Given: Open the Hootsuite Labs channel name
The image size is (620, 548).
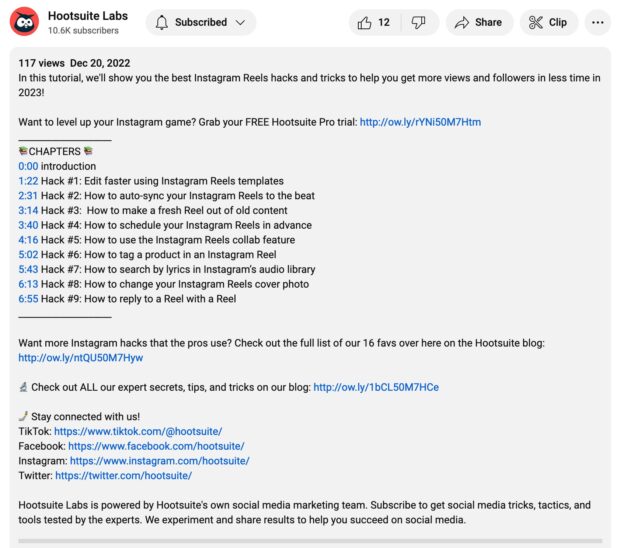Looking at the screenshot, I should pyautogui.click(x=88, y=16).
